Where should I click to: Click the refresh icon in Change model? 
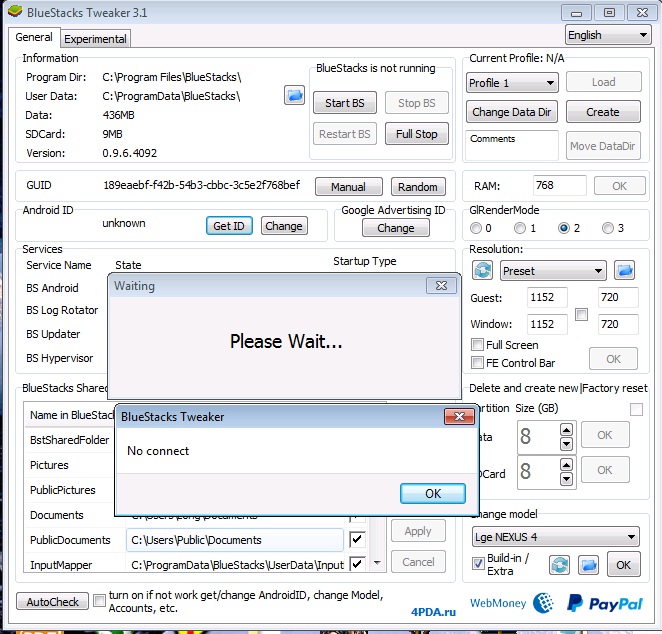click(x=559, y=565)
